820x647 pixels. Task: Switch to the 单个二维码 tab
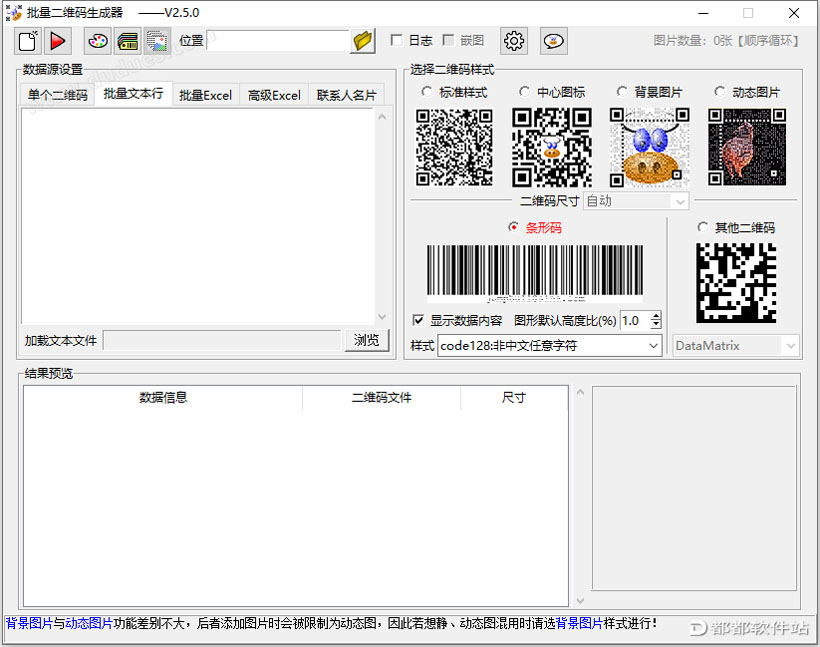pos(58,95)
